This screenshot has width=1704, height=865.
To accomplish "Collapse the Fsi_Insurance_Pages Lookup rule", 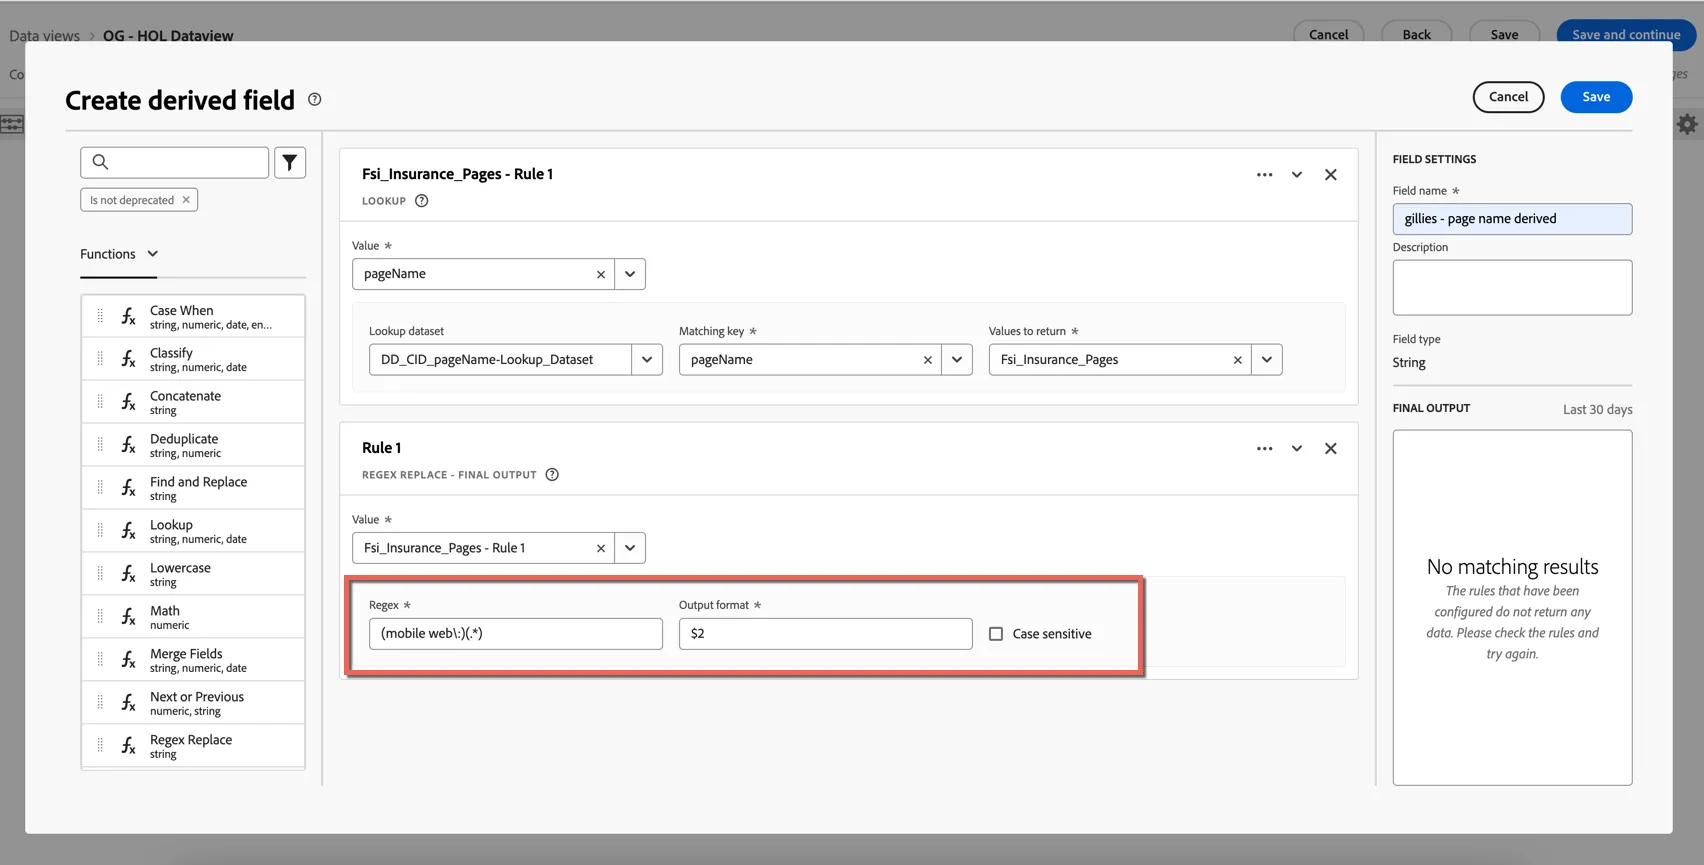I will pyautogui.click(x=1297, y=175).
